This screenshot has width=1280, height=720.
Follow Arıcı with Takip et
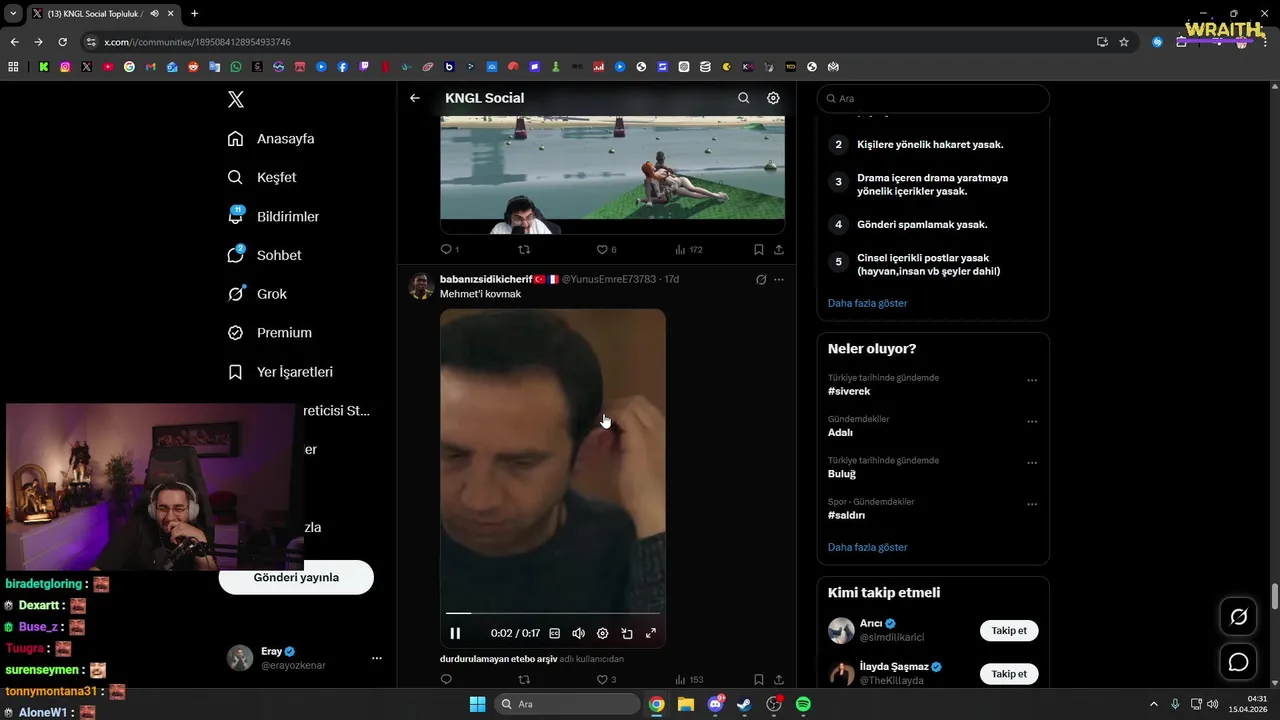(1009, 630)
